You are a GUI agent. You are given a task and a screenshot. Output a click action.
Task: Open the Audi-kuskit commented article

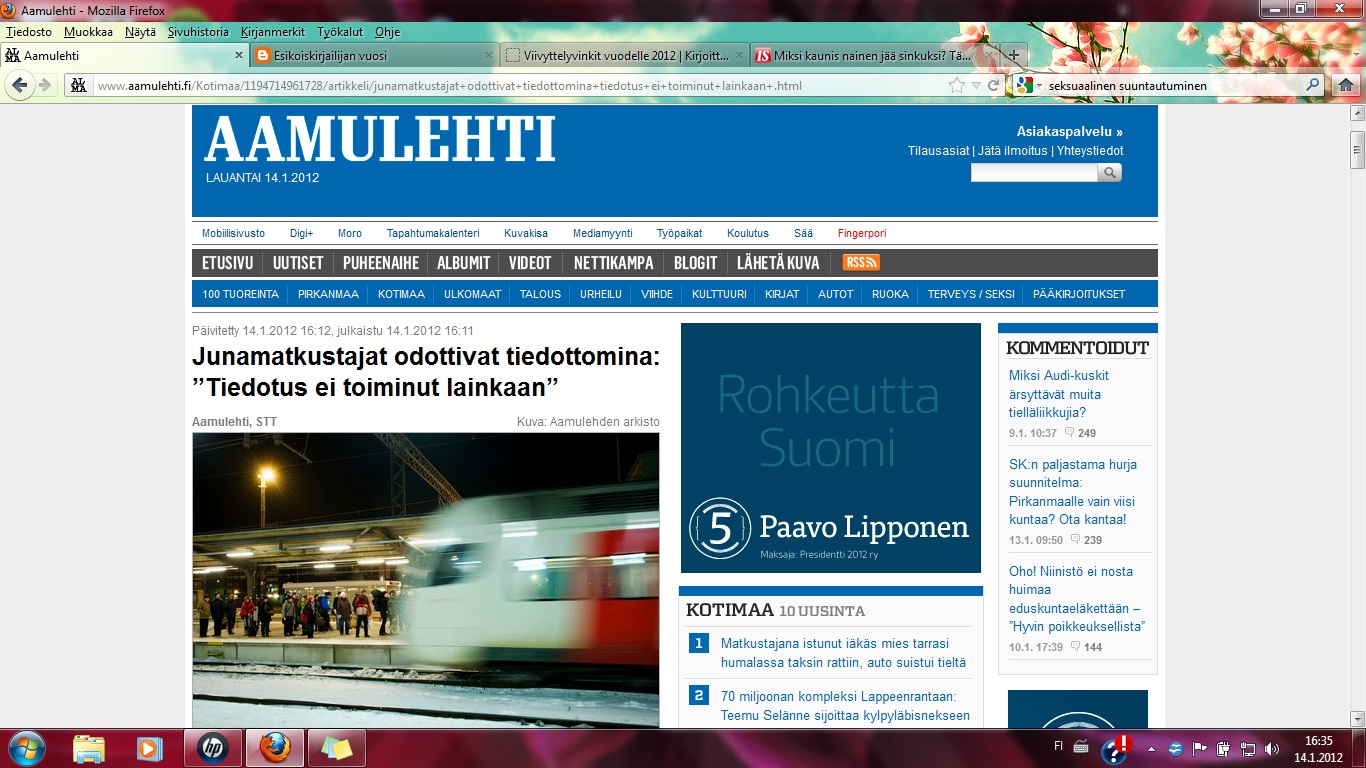[1061, 394]
